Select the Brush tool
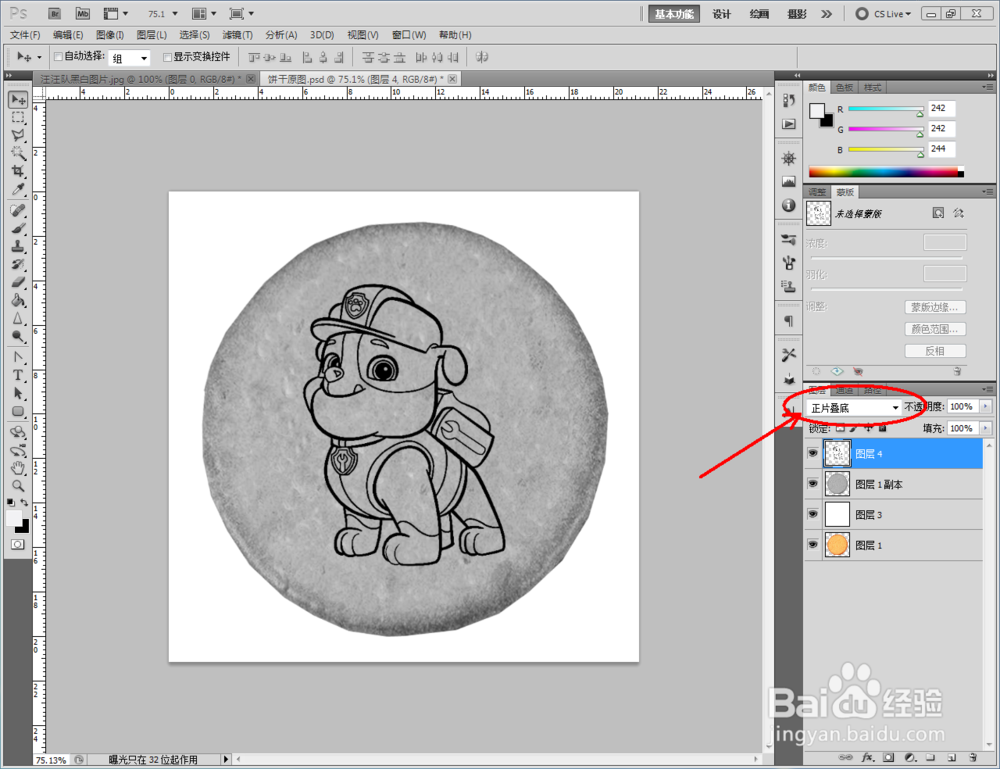The image size is (1000, 769). [18, 228]
